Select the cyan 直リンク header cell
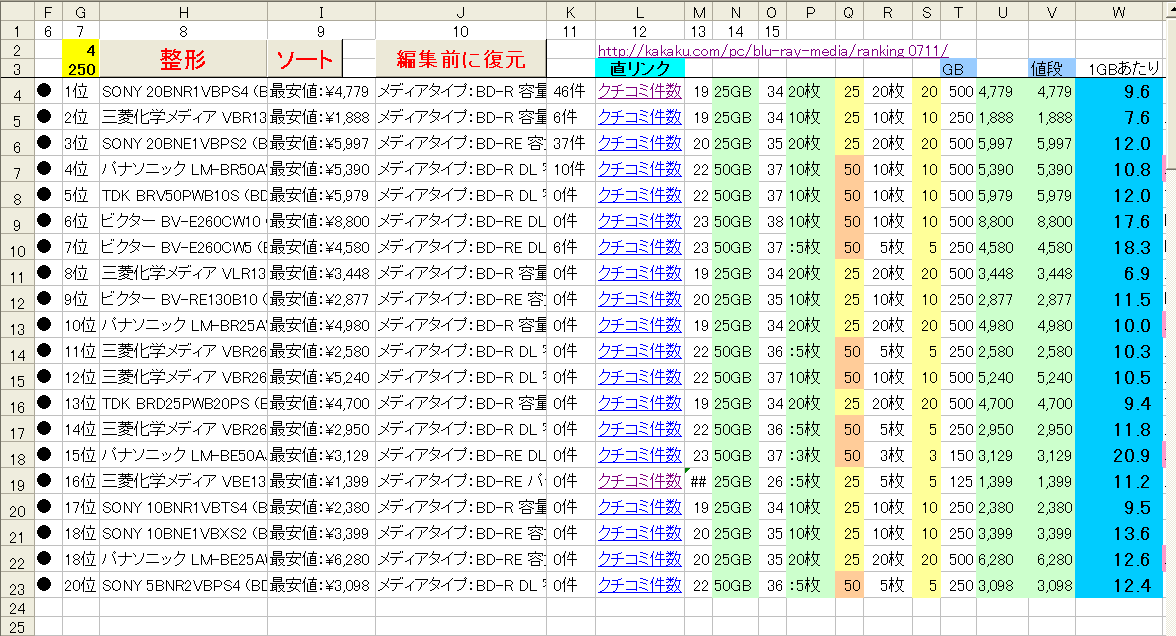The image size is (1176, 636). click(x=640, y=68)
